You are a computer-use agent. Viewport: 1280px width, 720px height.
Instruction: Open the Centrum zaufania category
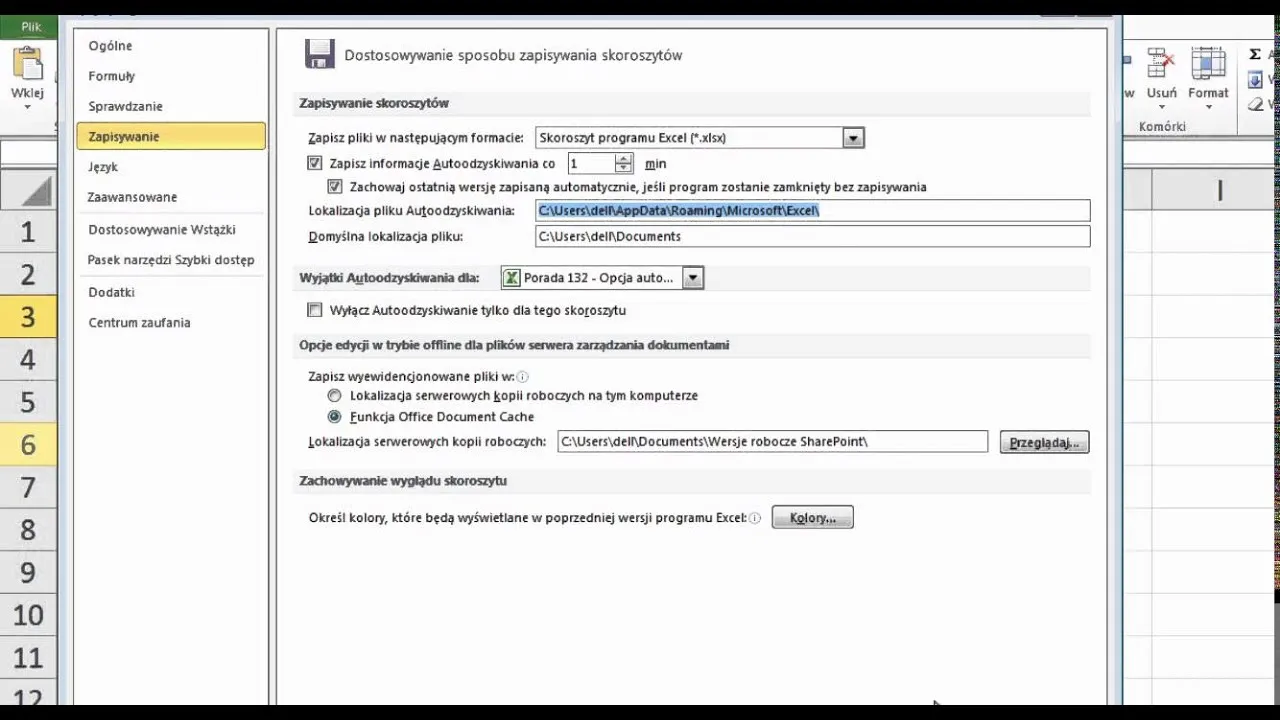pyautogui.click(x=171, y=322)
